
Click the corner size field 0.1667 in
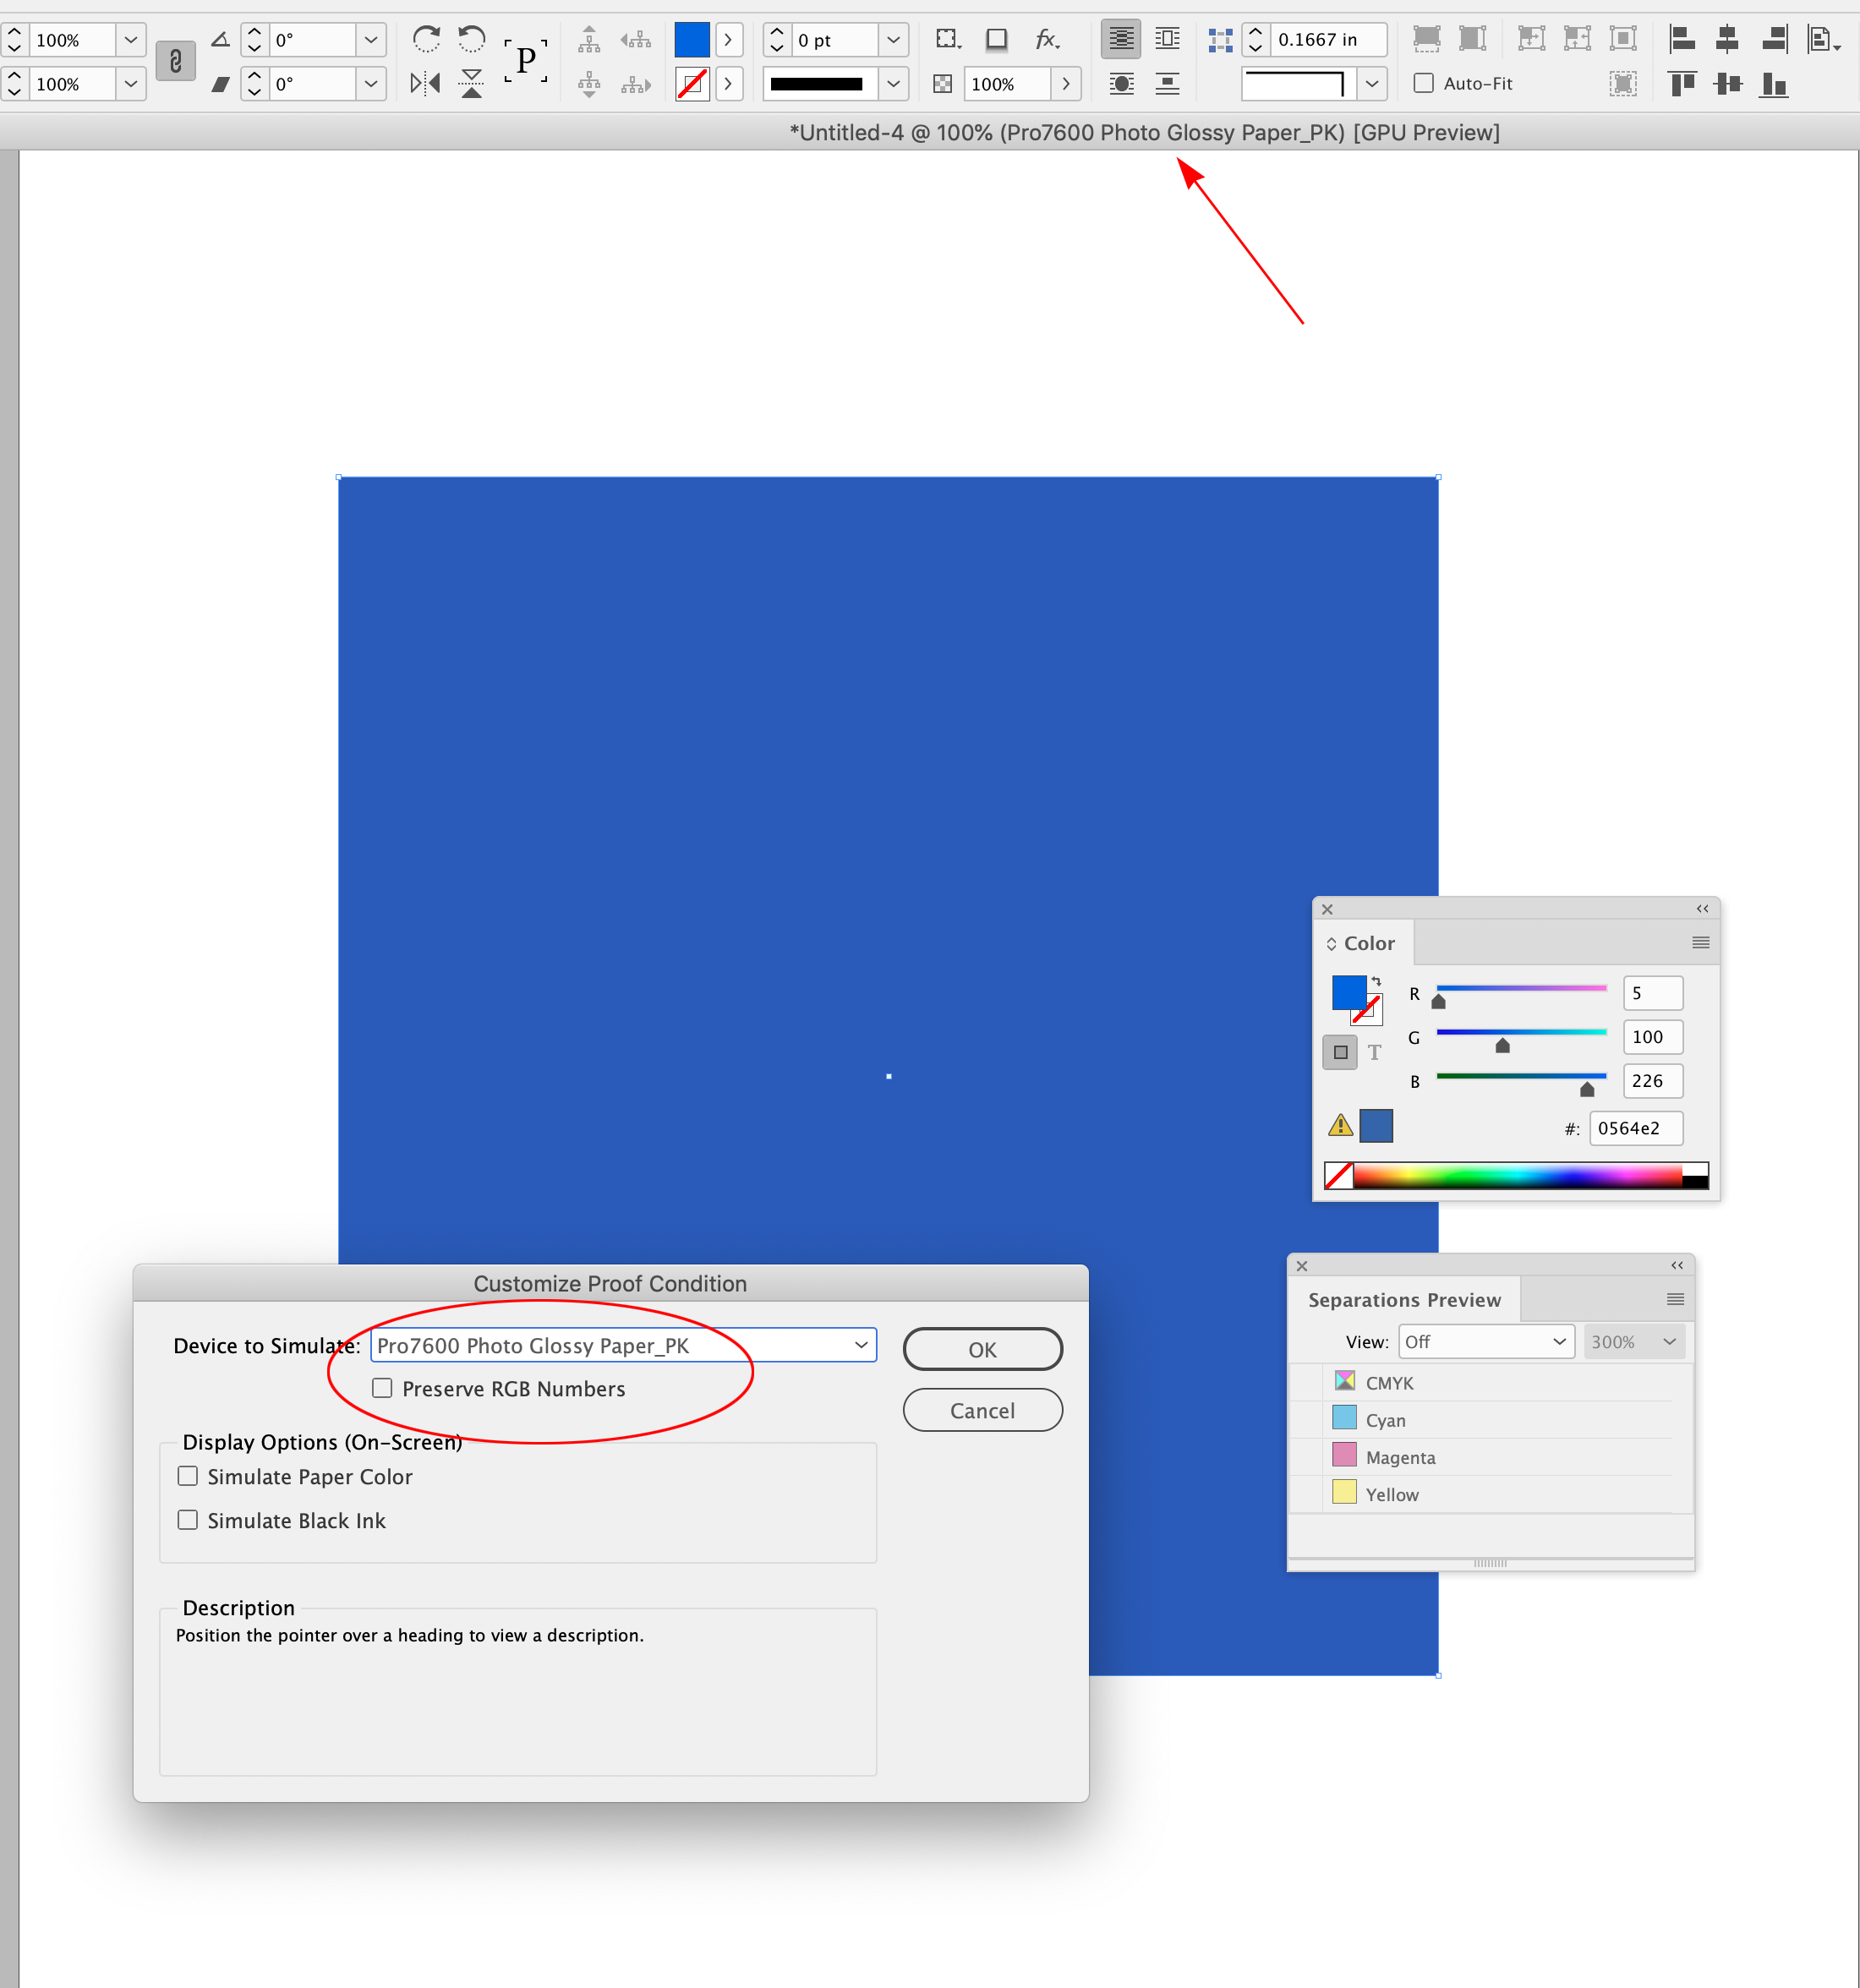(x=1328, y=39)
